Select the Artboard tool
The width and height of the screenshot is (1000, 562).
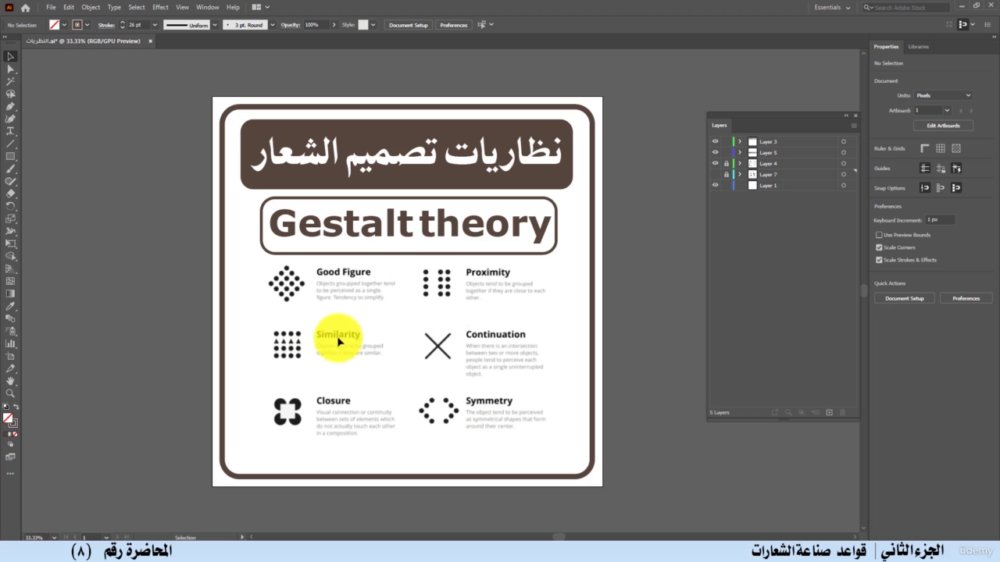[x=10, y=356]
